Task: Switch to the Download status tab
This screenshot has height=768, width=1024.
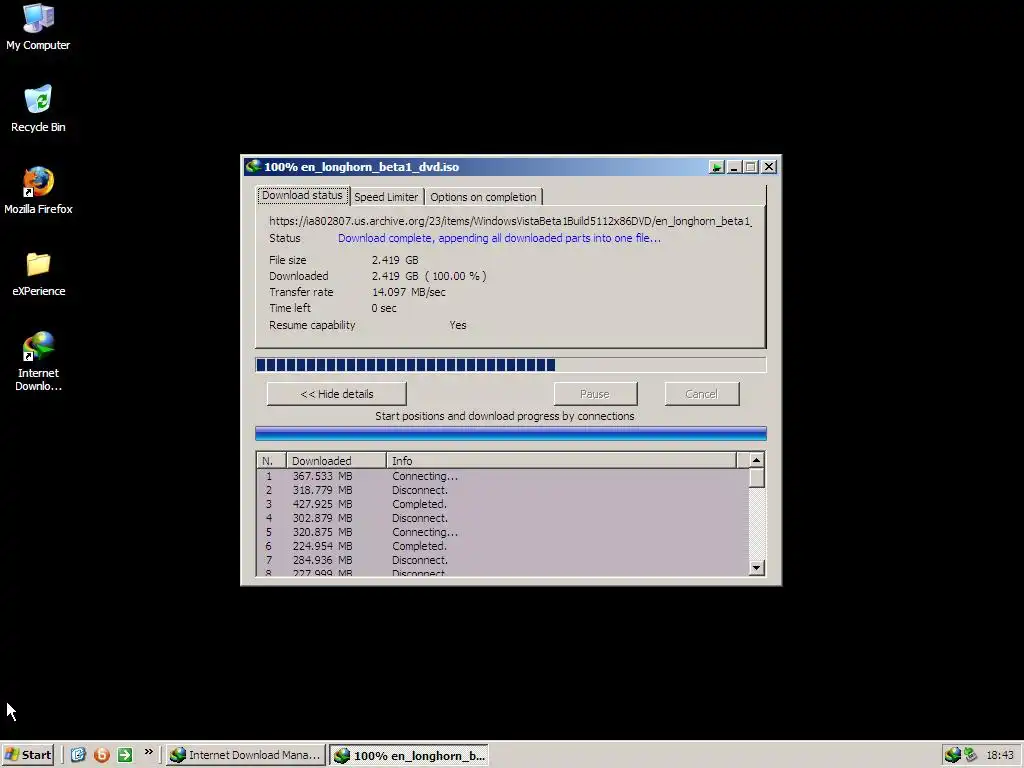Action: 302,195
